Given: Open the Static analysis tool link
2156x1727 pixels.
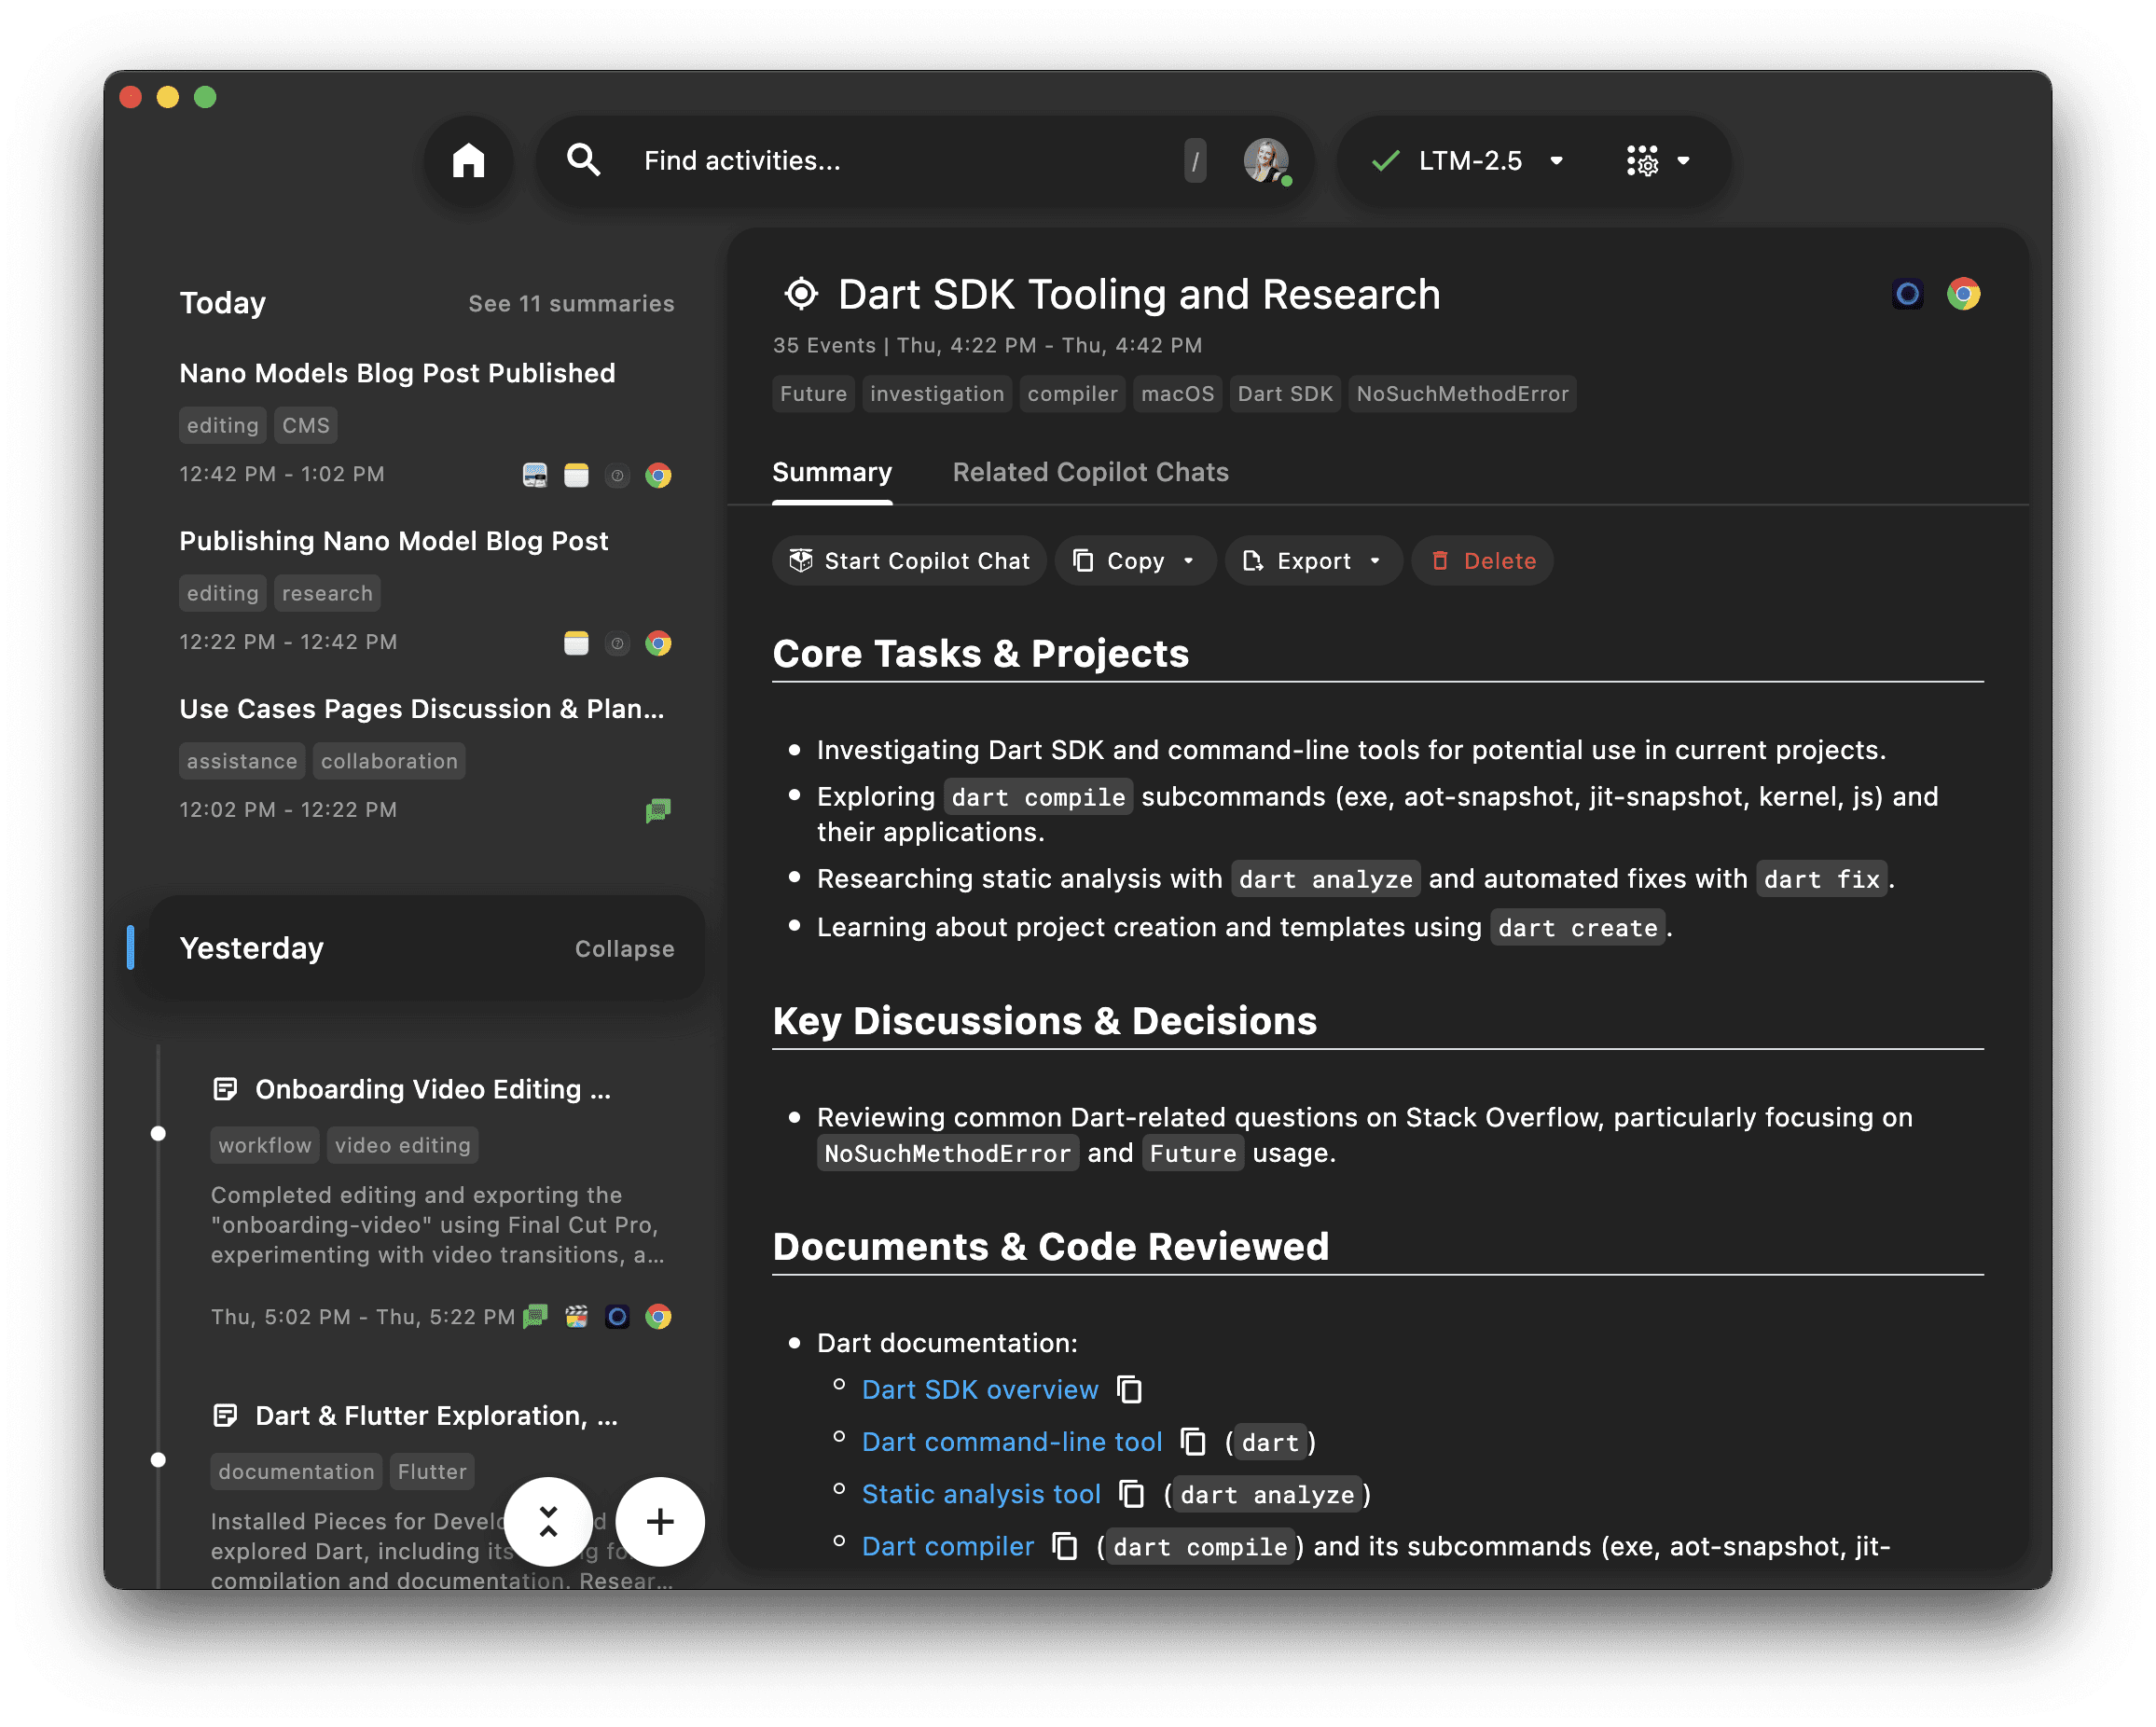Looking at the screenshot, I should tap(981, 1493).
